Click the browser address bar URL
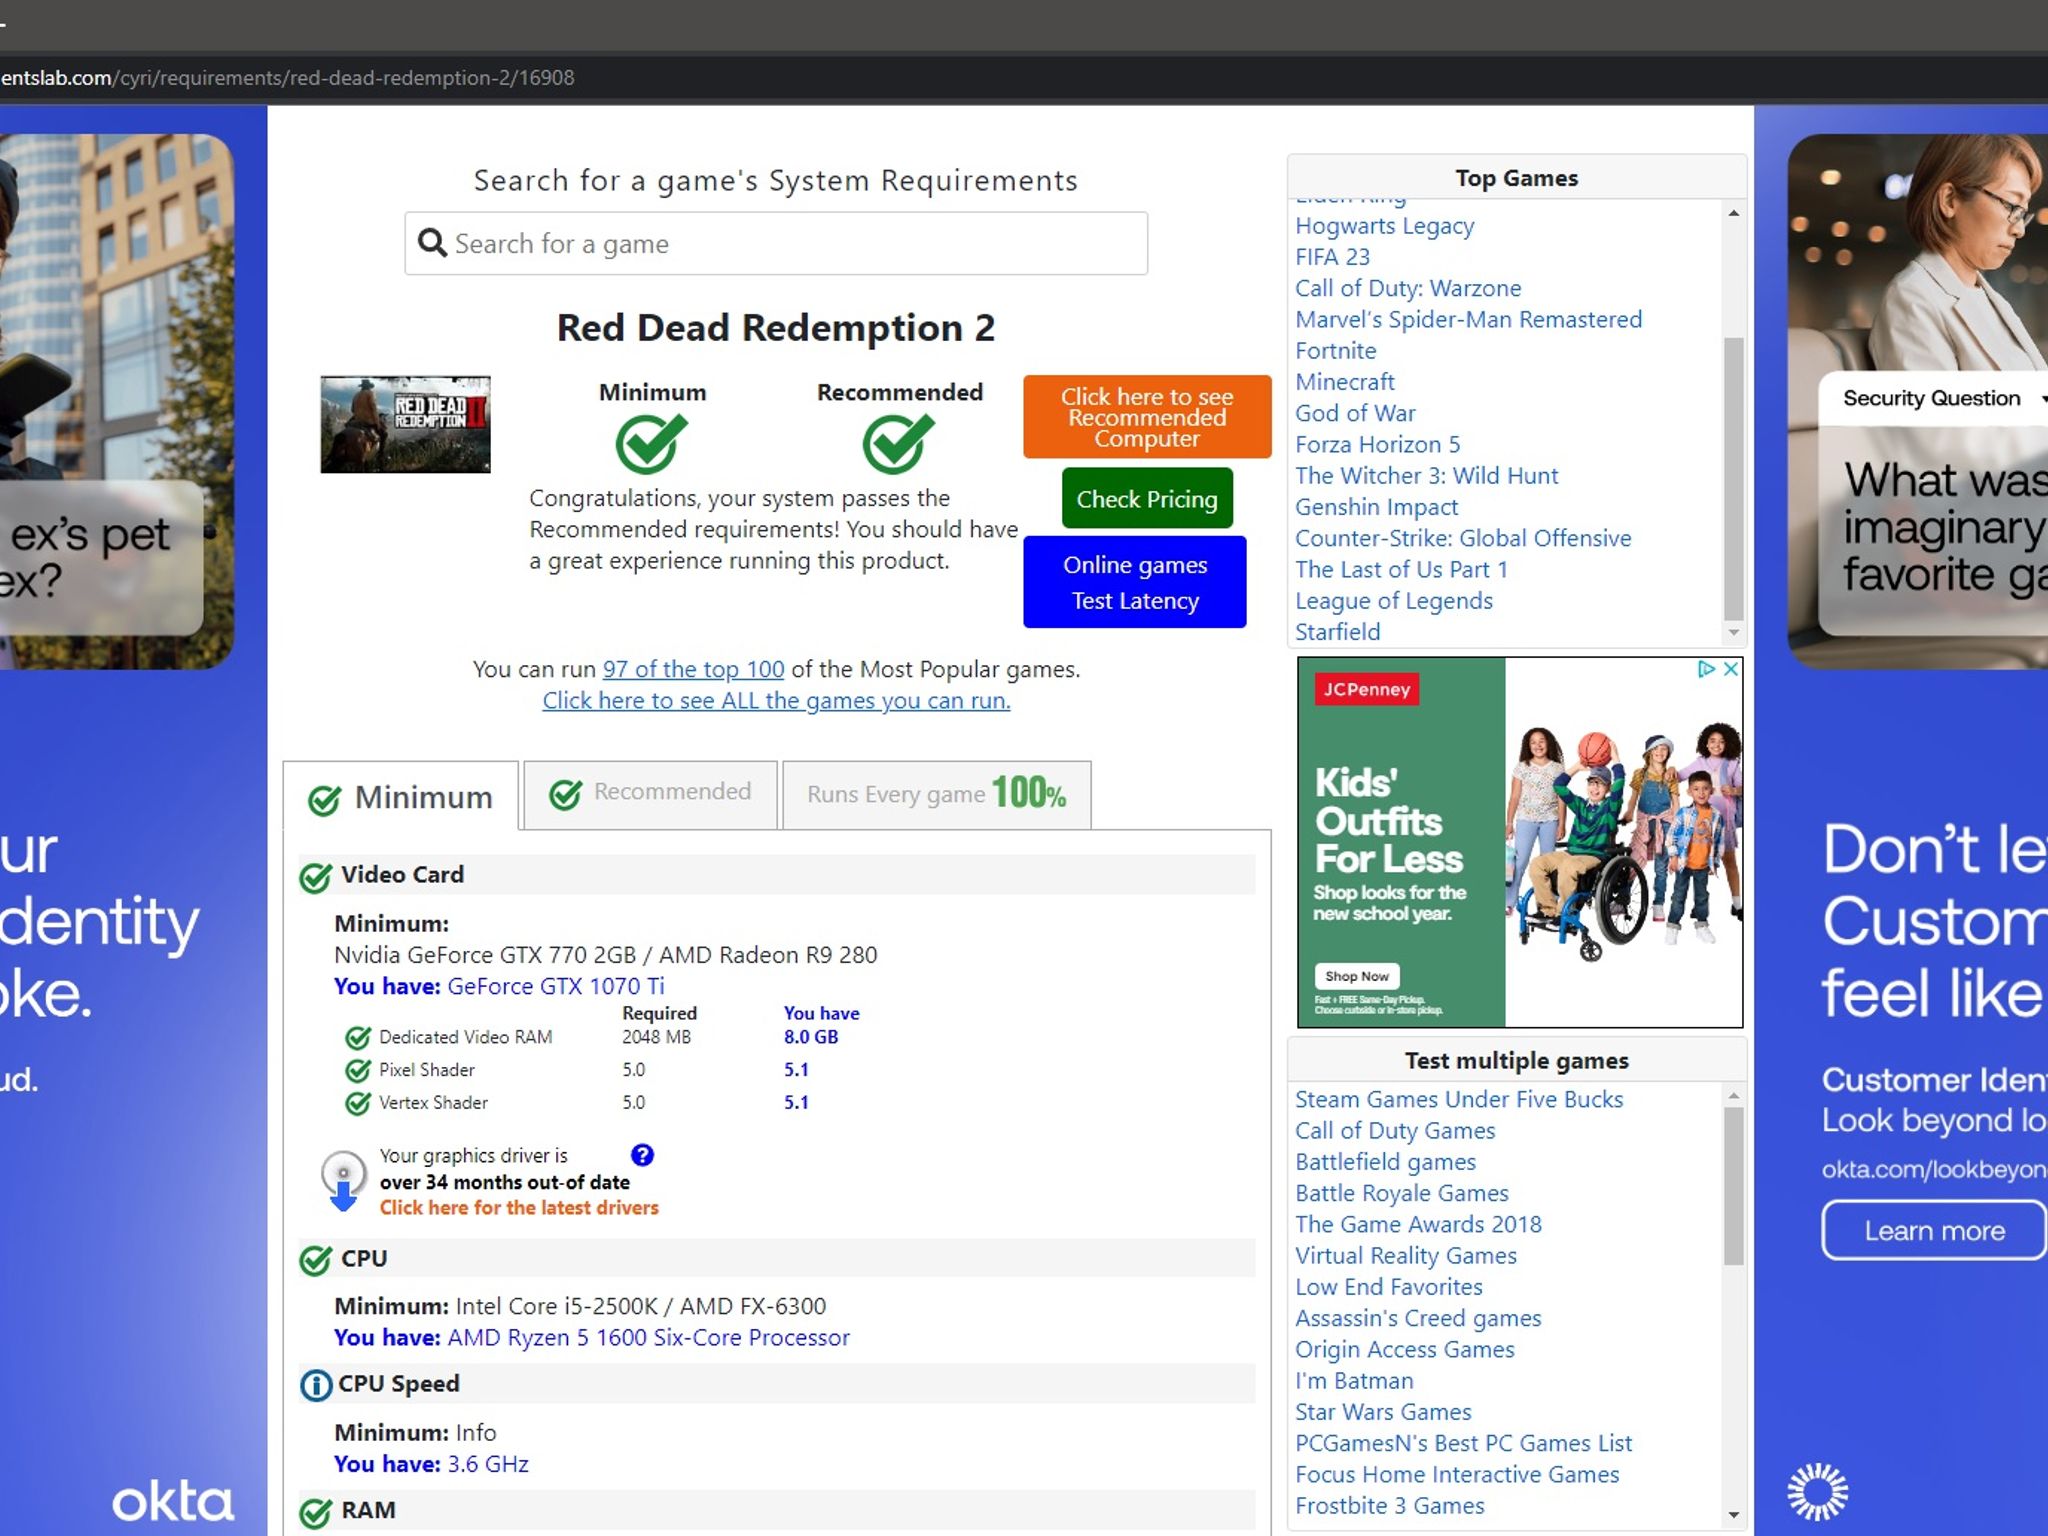Screen dimensions: 2048x1536 [287, 77]
